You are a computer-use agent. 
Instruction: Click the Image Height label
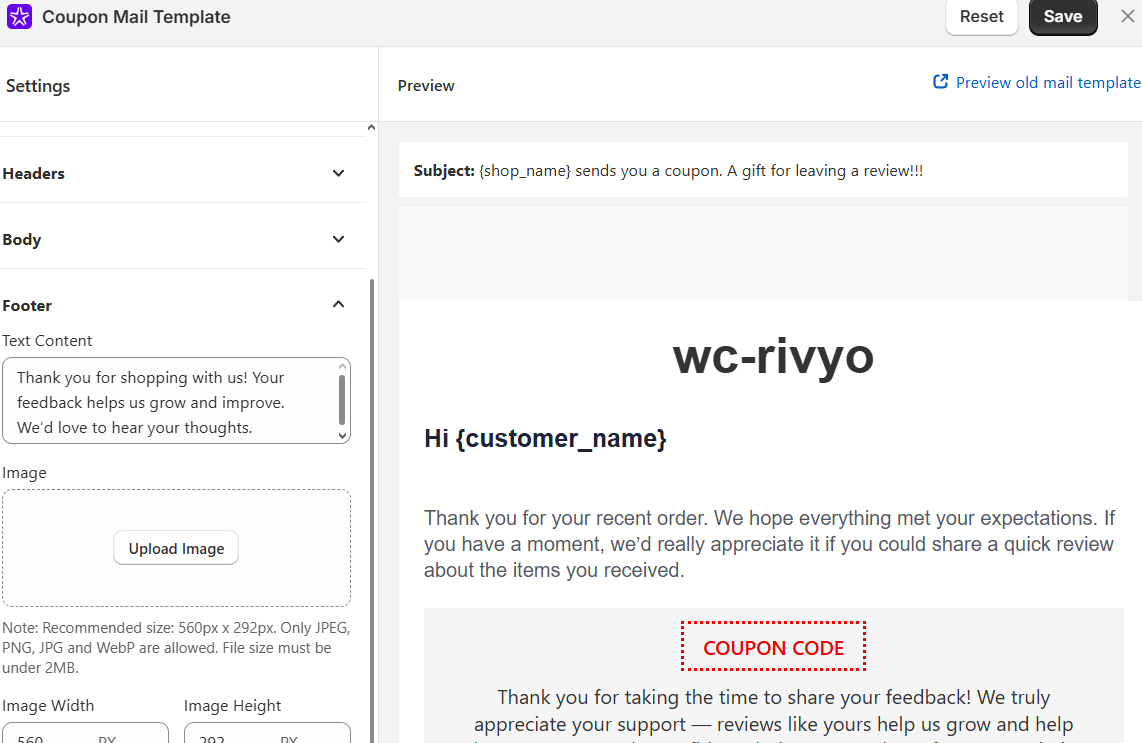[232, 706]
